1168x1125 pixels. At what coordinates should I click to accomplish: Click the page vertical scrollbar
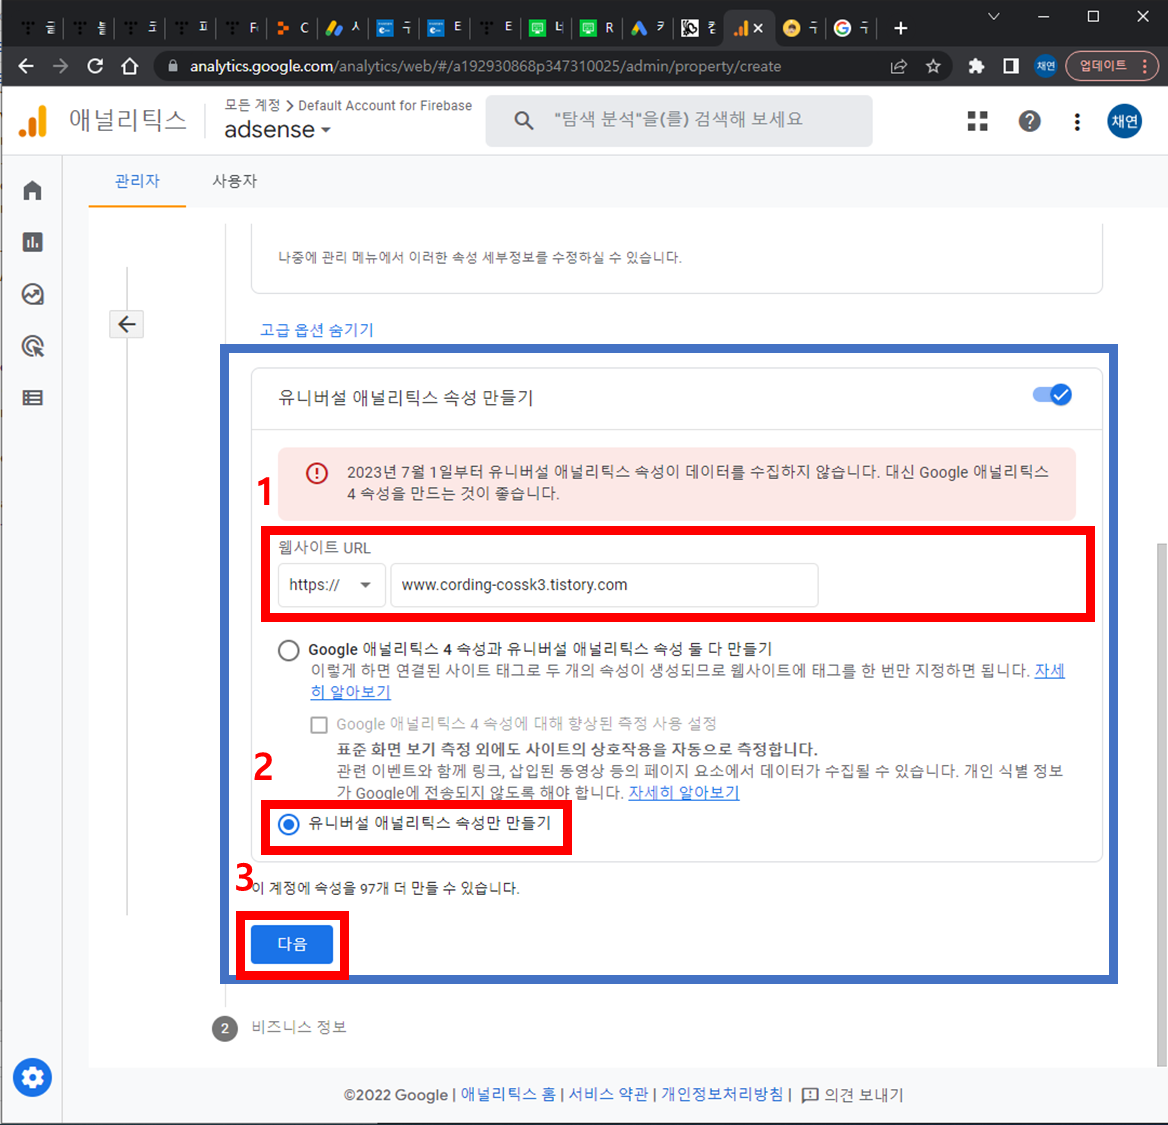(1161, 805)
